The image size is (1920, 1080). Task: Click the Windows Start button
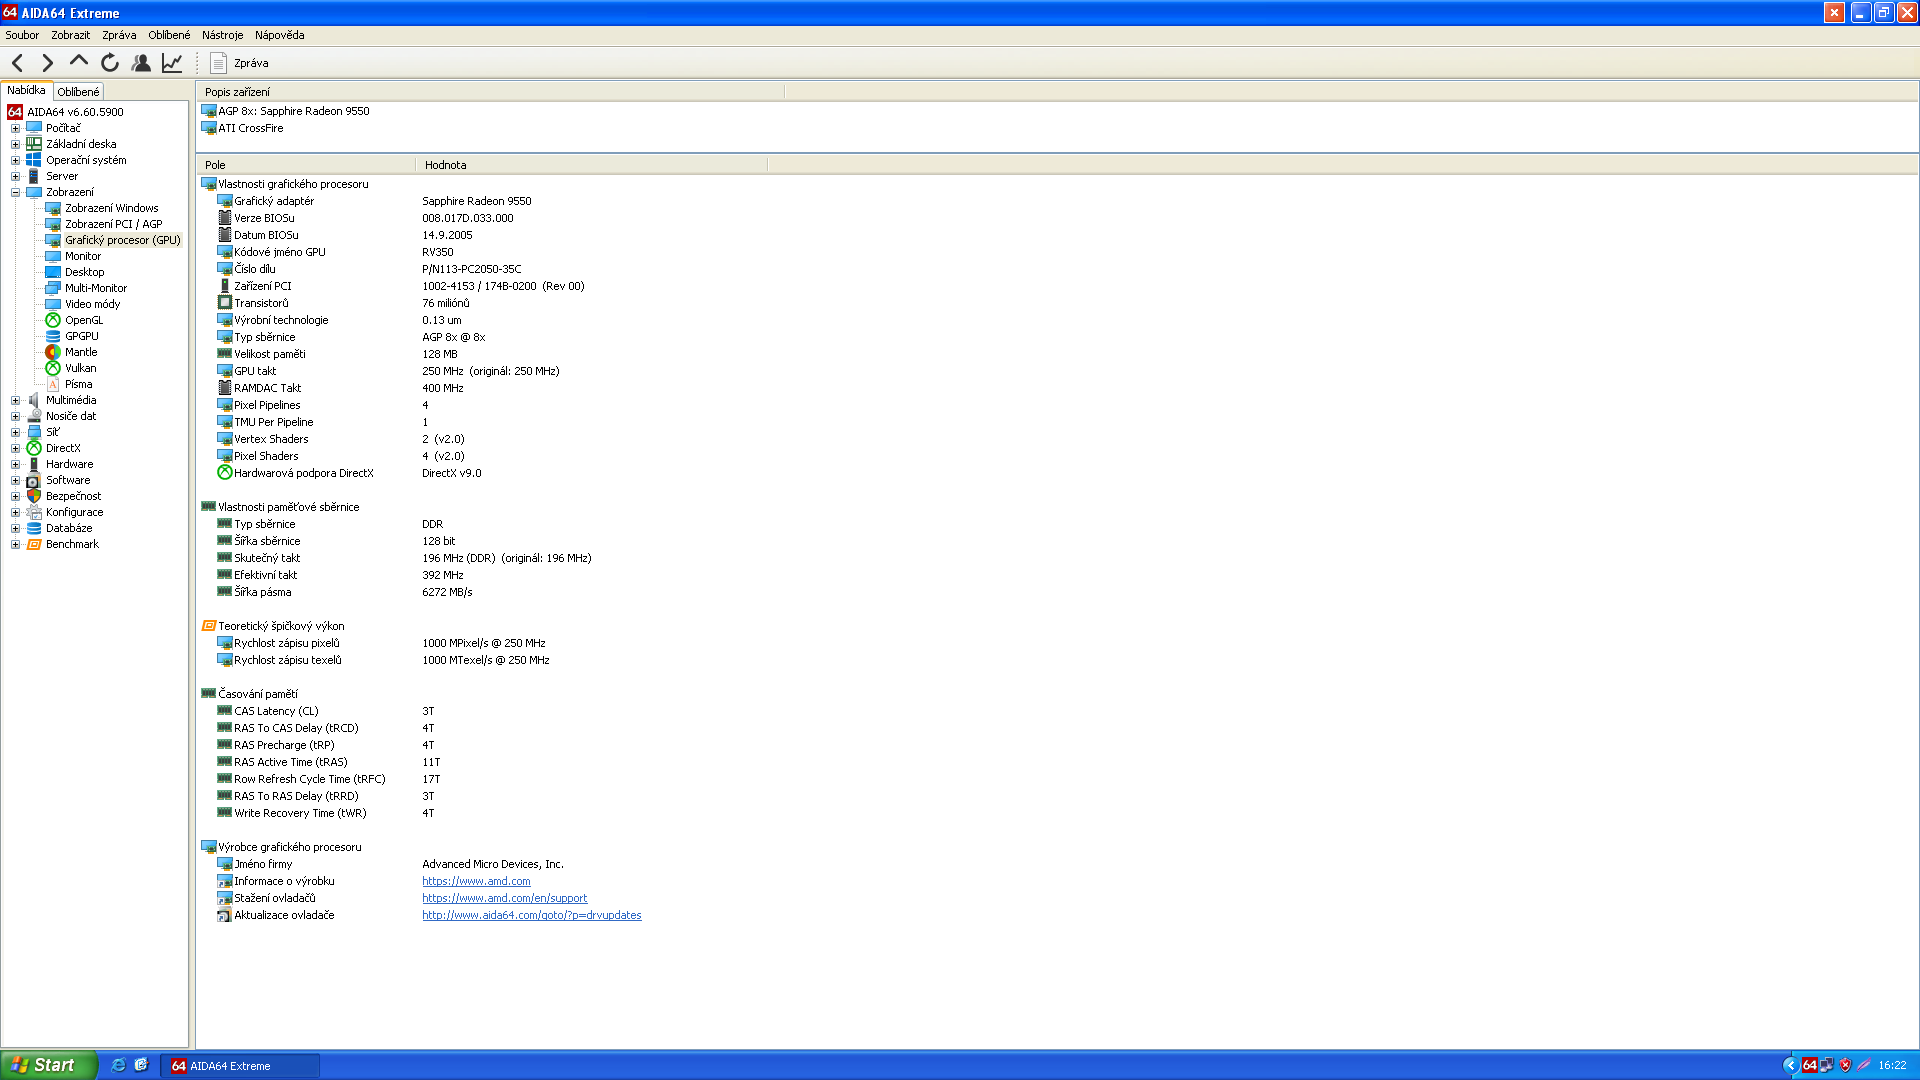coord(46,1065)
